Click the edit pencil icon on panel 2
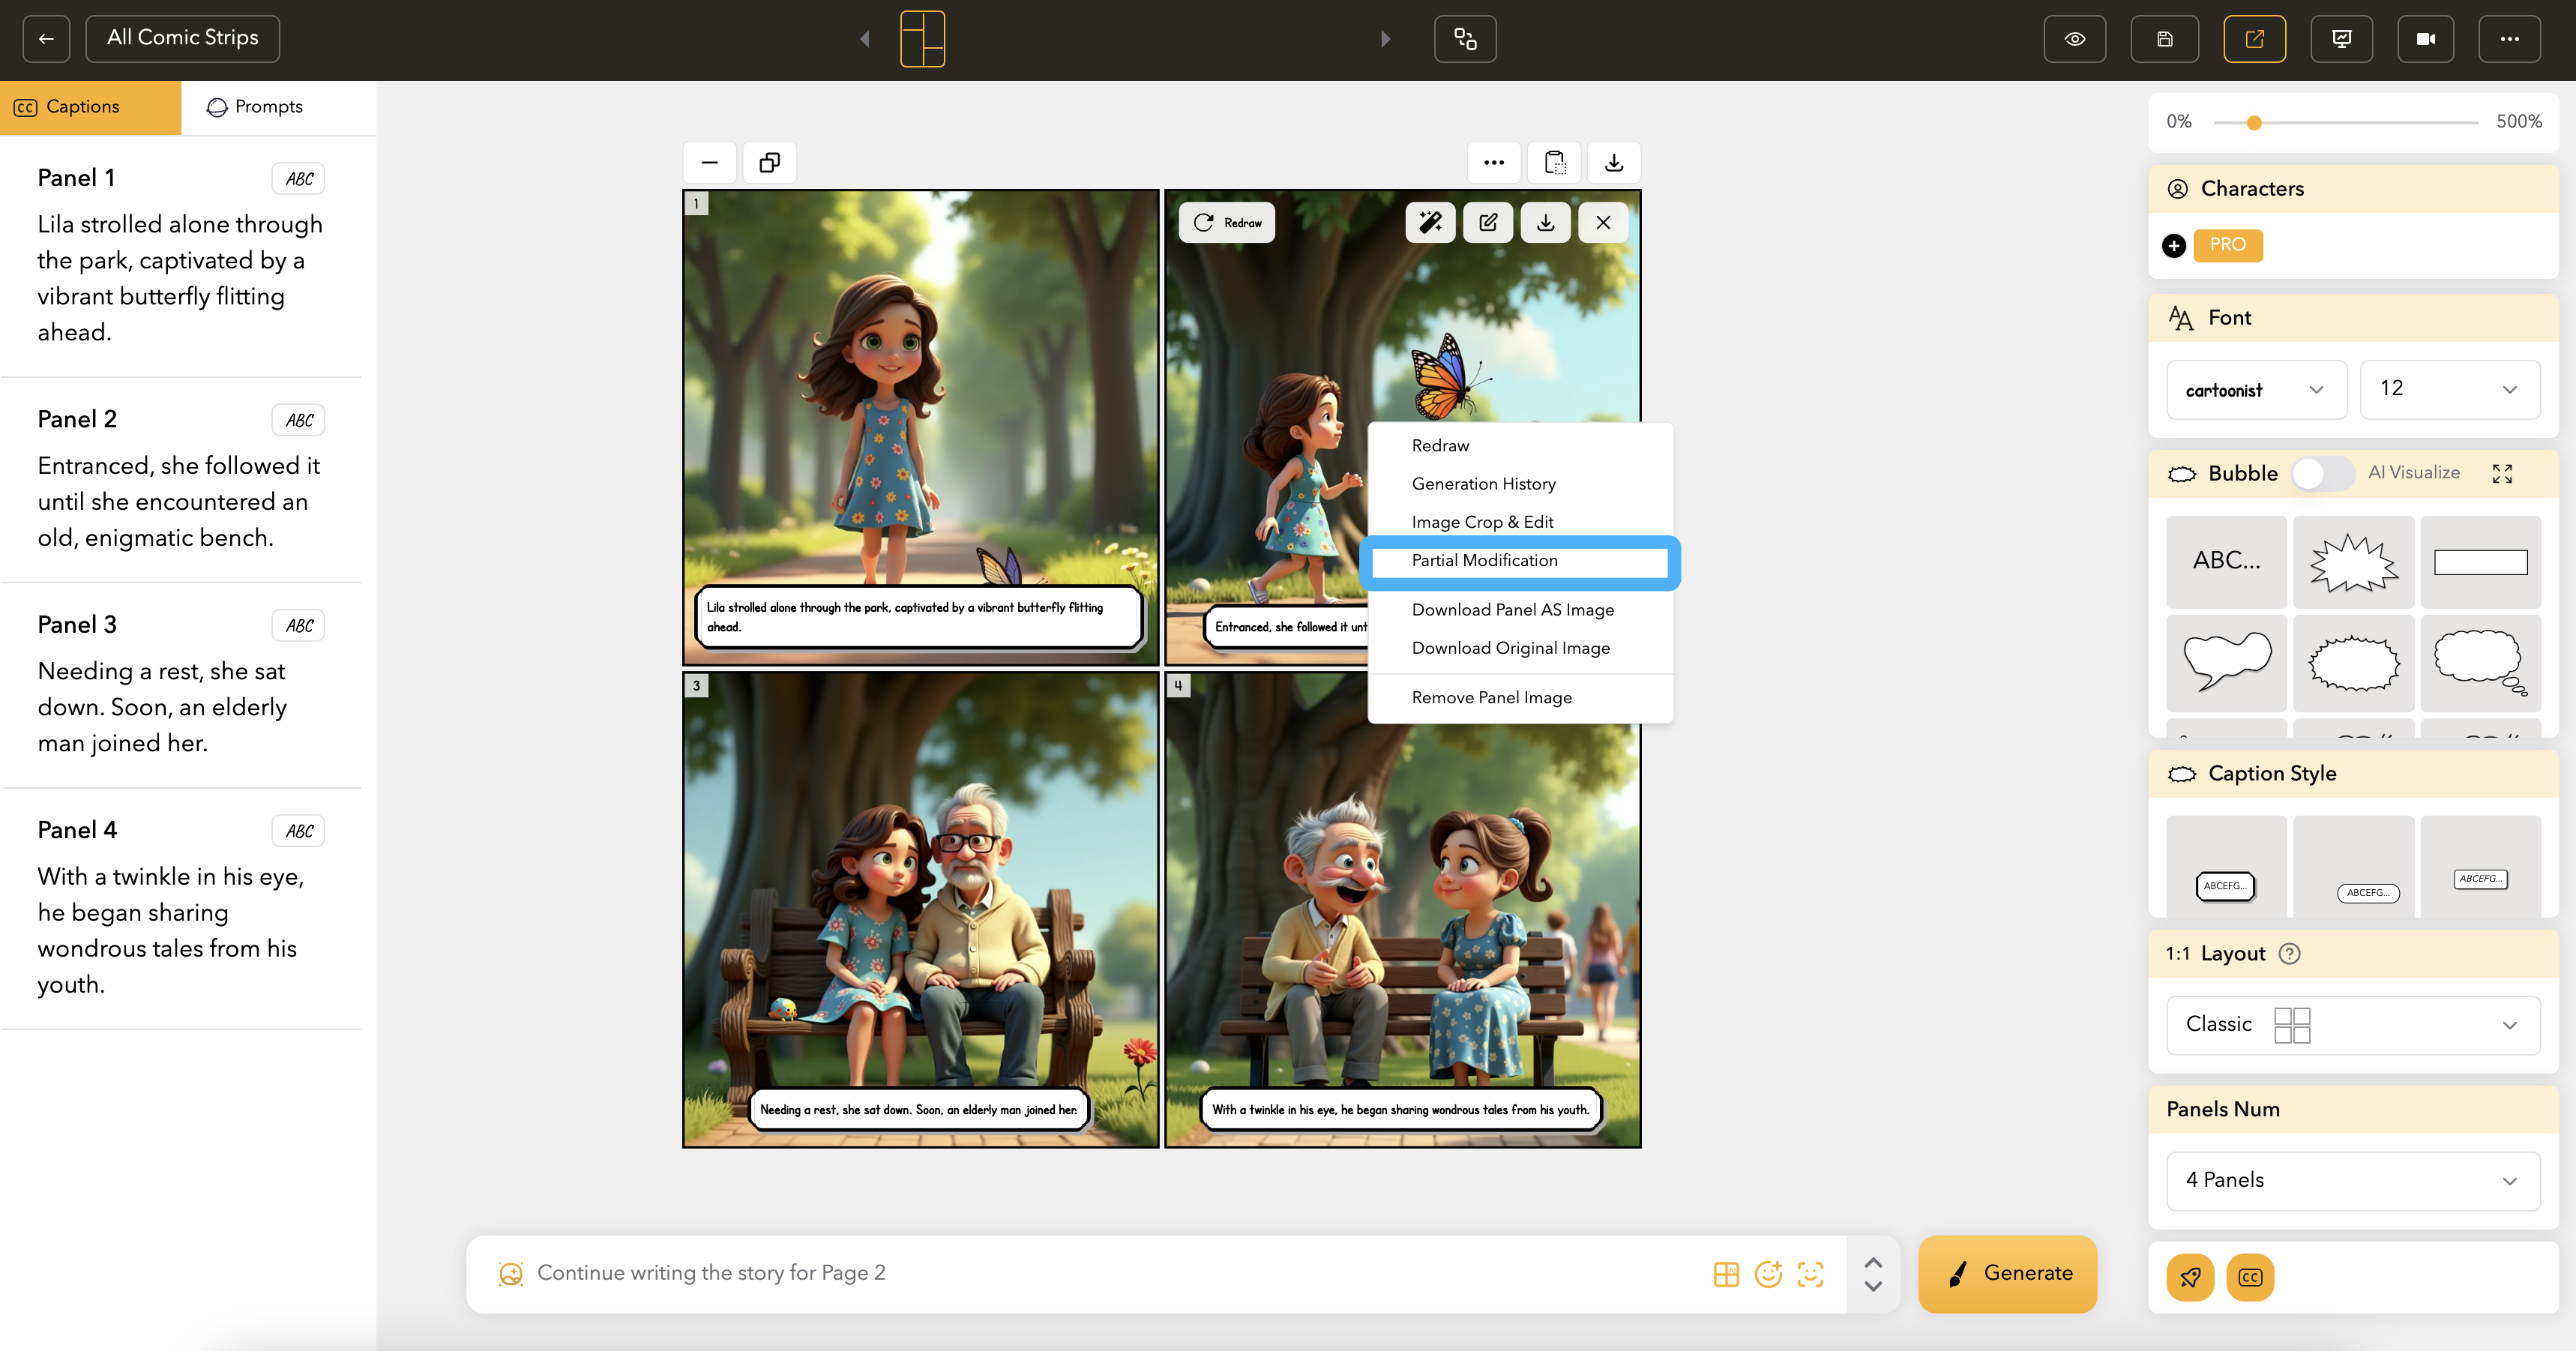The height and width of the screenshot is (1351, 2576). click(x=1488, y=222)
